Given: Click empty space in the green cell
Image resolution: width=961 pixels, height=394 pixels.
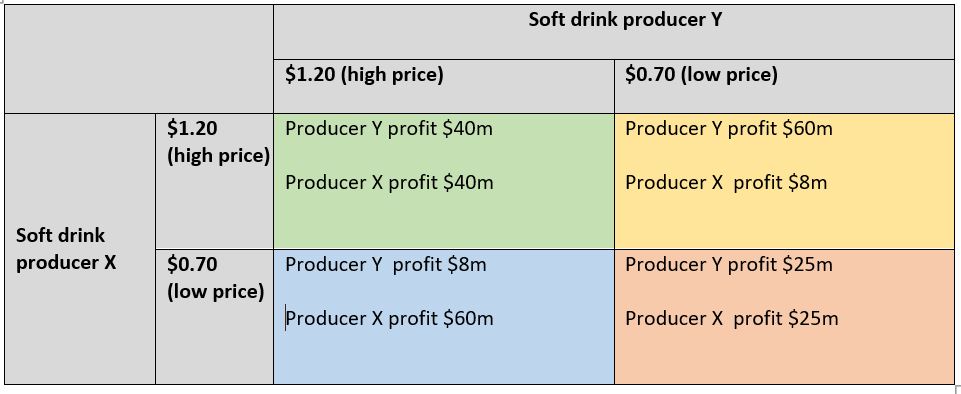Looking at the screenshot, I should pos(444,224).
